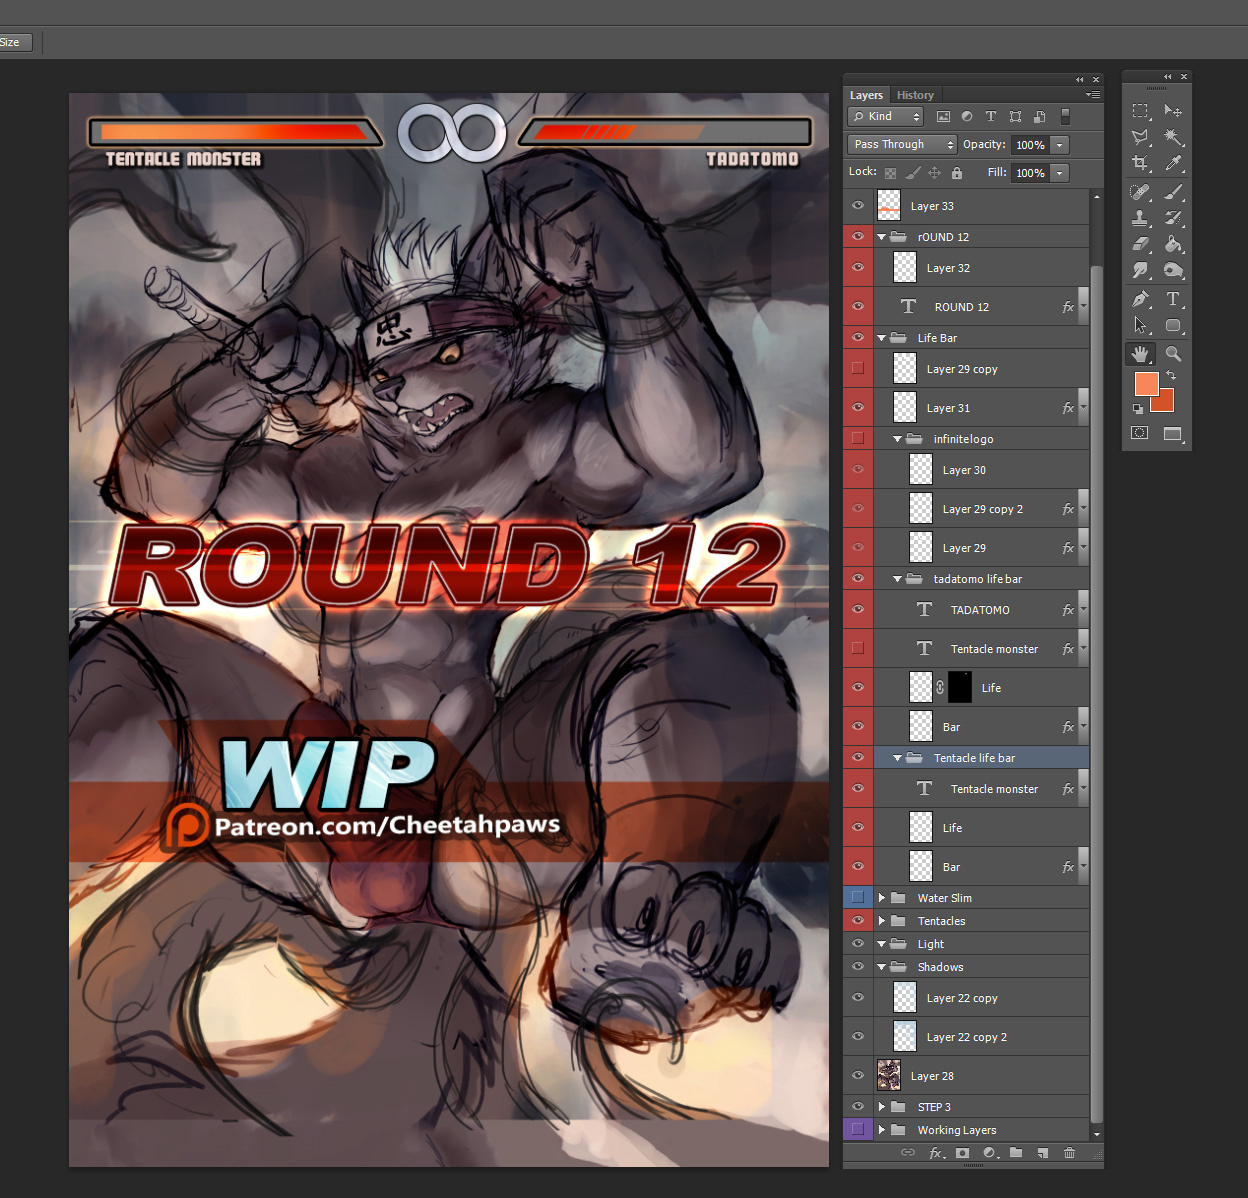Image resolution: width=1248 pixels, height=1198 pixels.
Task: Select the Path Selection arrow tool
Action: click(1140, 325)
